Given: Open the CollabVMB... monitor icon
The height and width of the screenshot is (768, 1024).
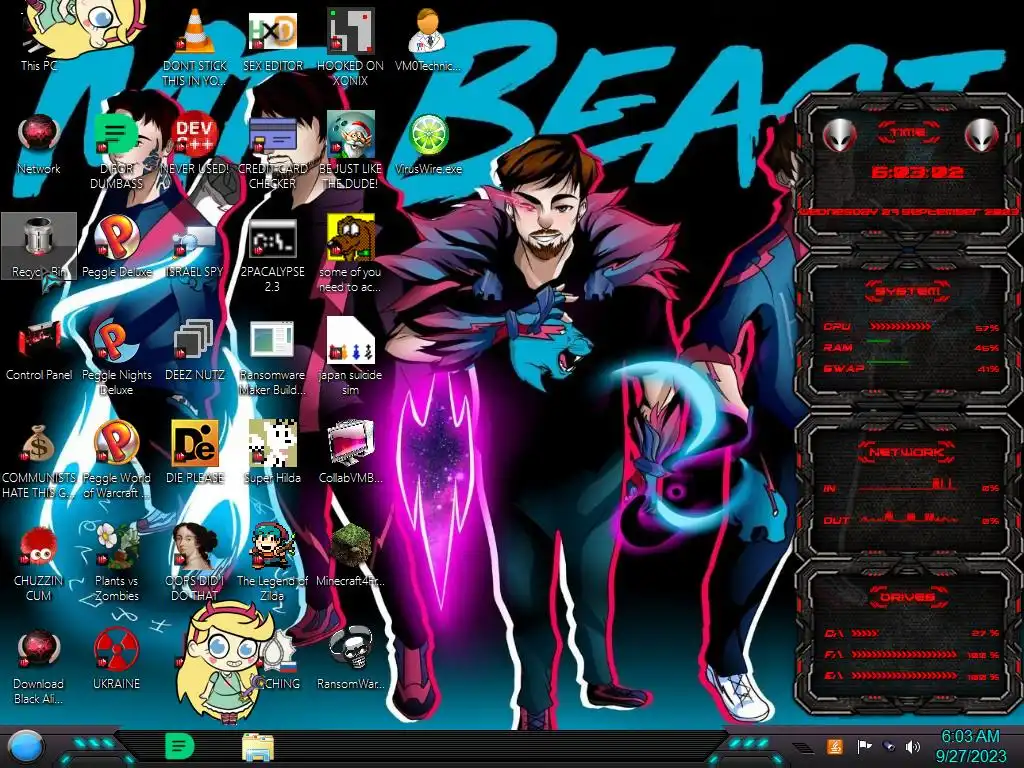Looking at the screenshot, I should tap(350, 444).
